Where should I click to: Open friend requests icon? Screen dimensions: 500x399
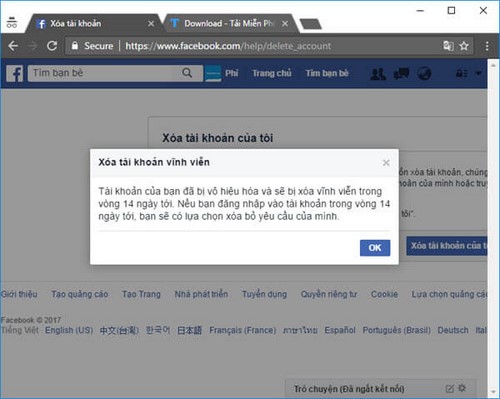pyautogui.click(x=378, y=73)
